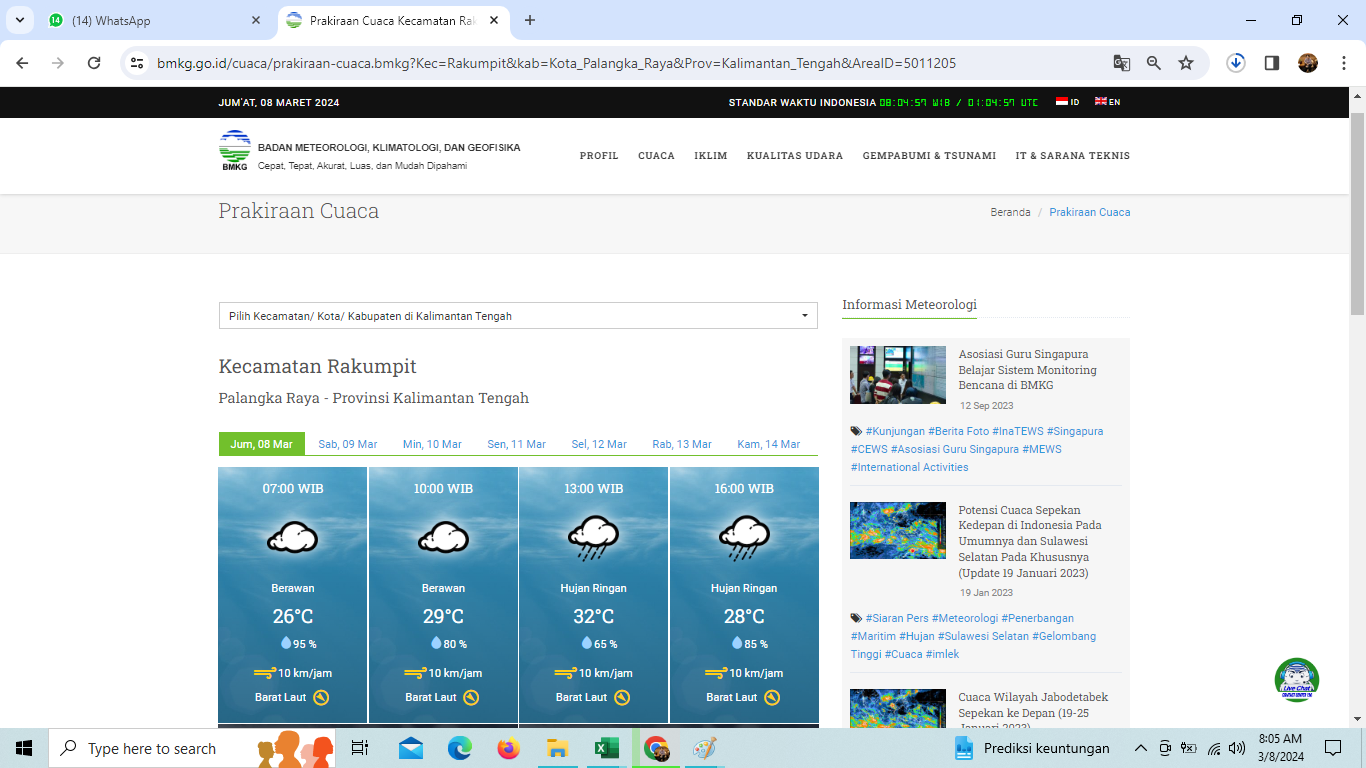Go back with the browser back arrow
Viewport: 1366px width, 768px height.
point(23,63)
